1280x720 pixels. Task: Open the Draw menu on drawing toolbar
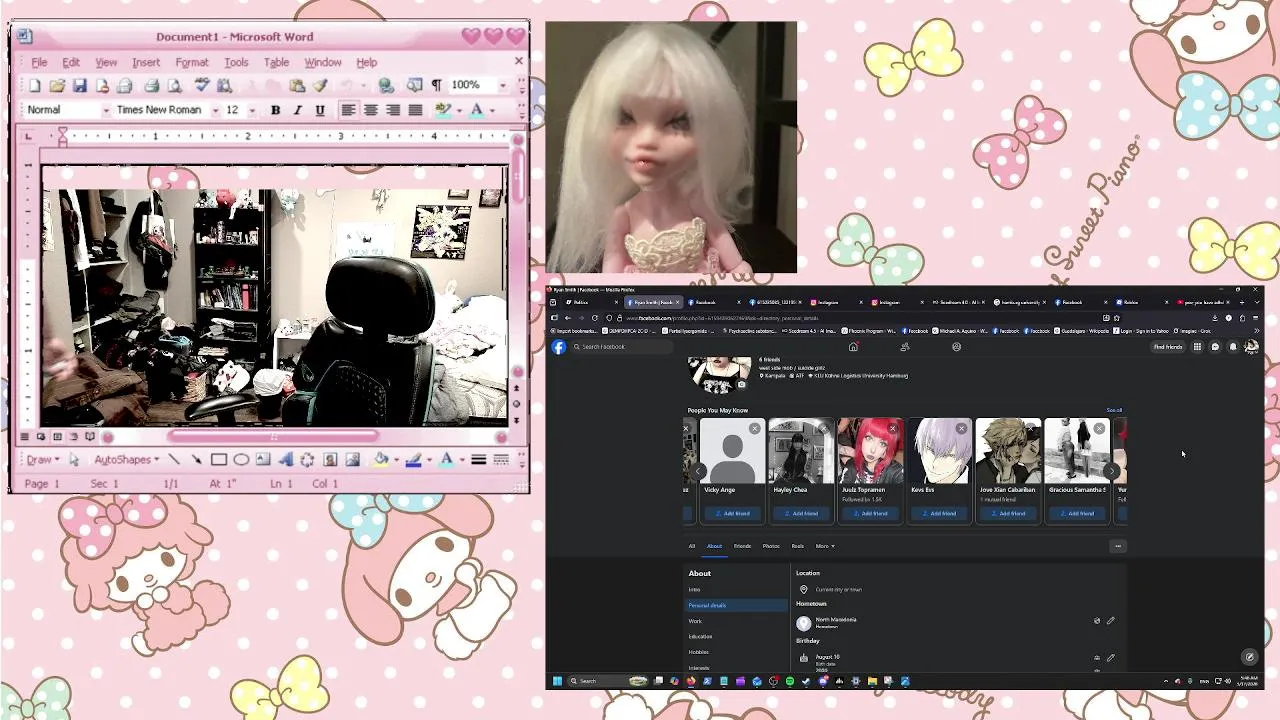(x=42, y=460)
